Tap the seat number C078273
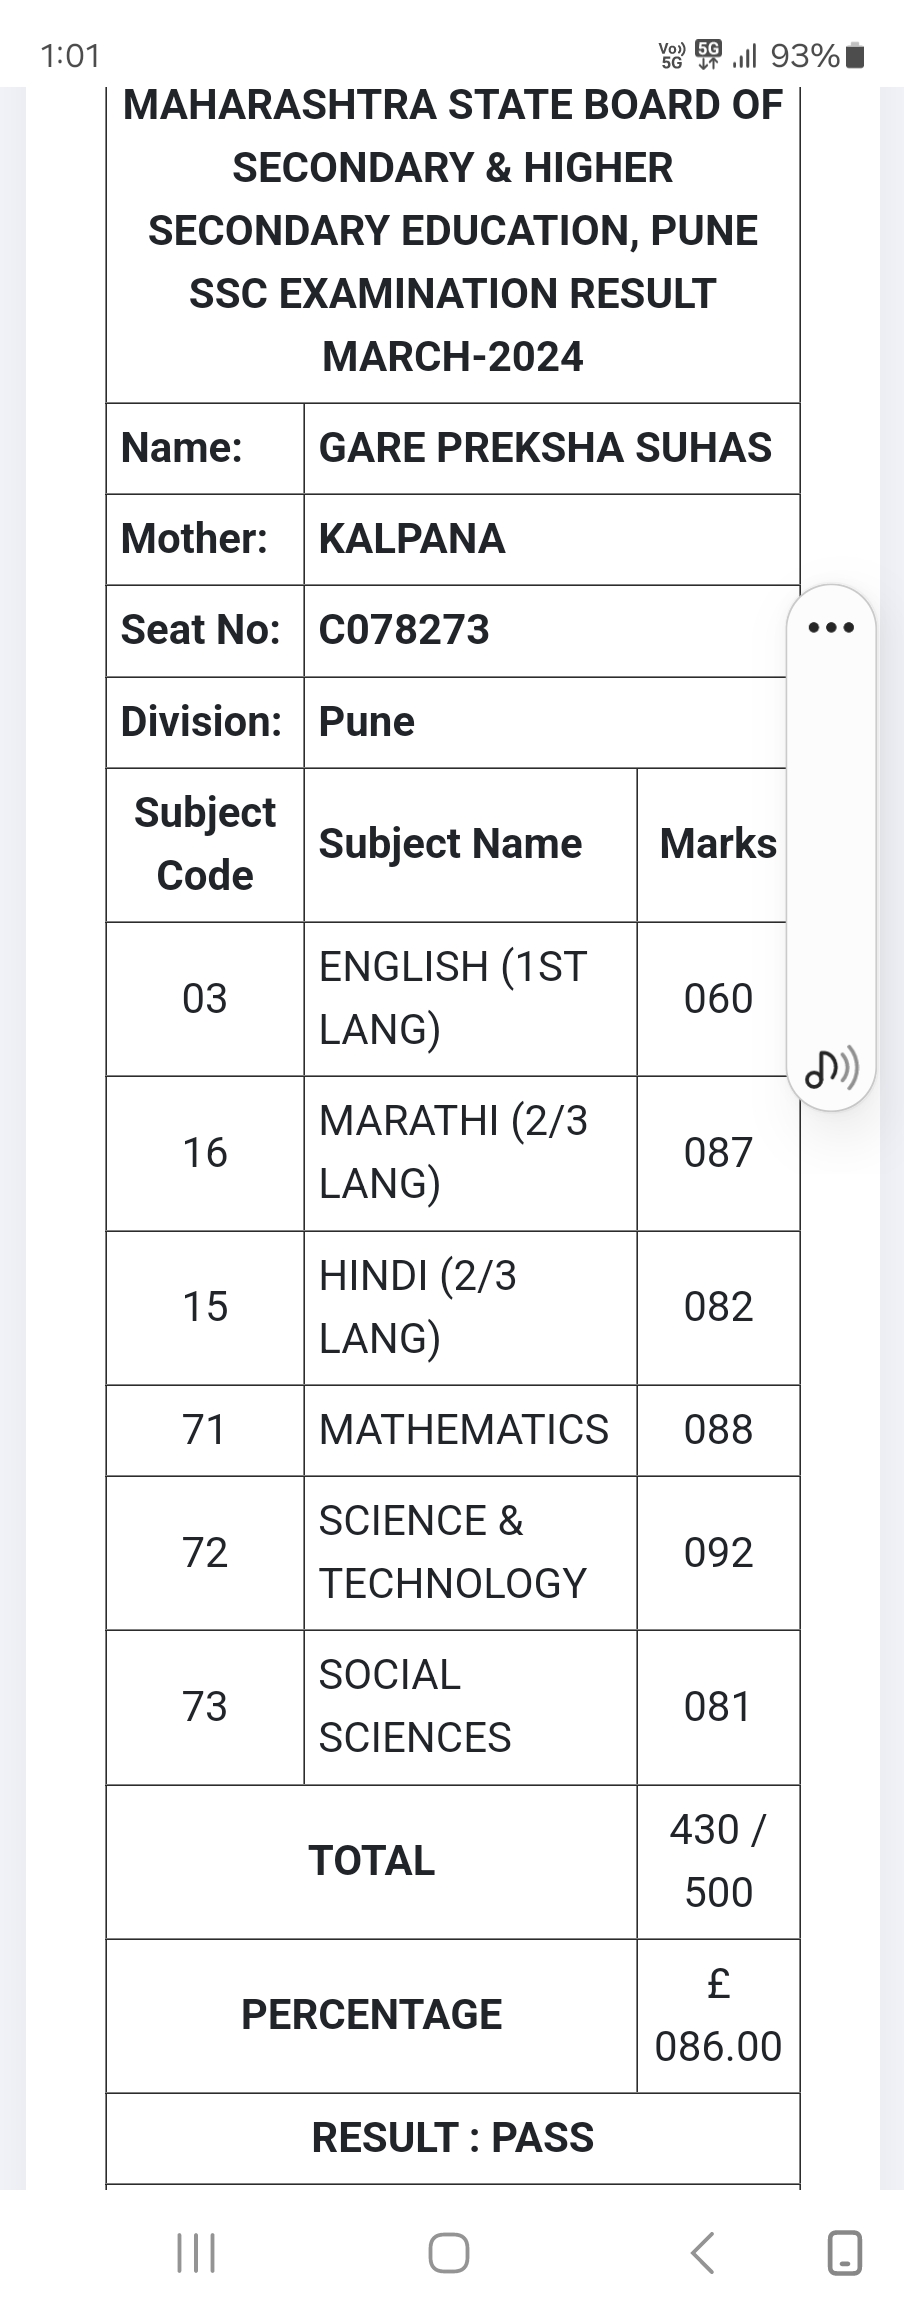This screenshot has width=904, height=2316. [x=404, y=630]
